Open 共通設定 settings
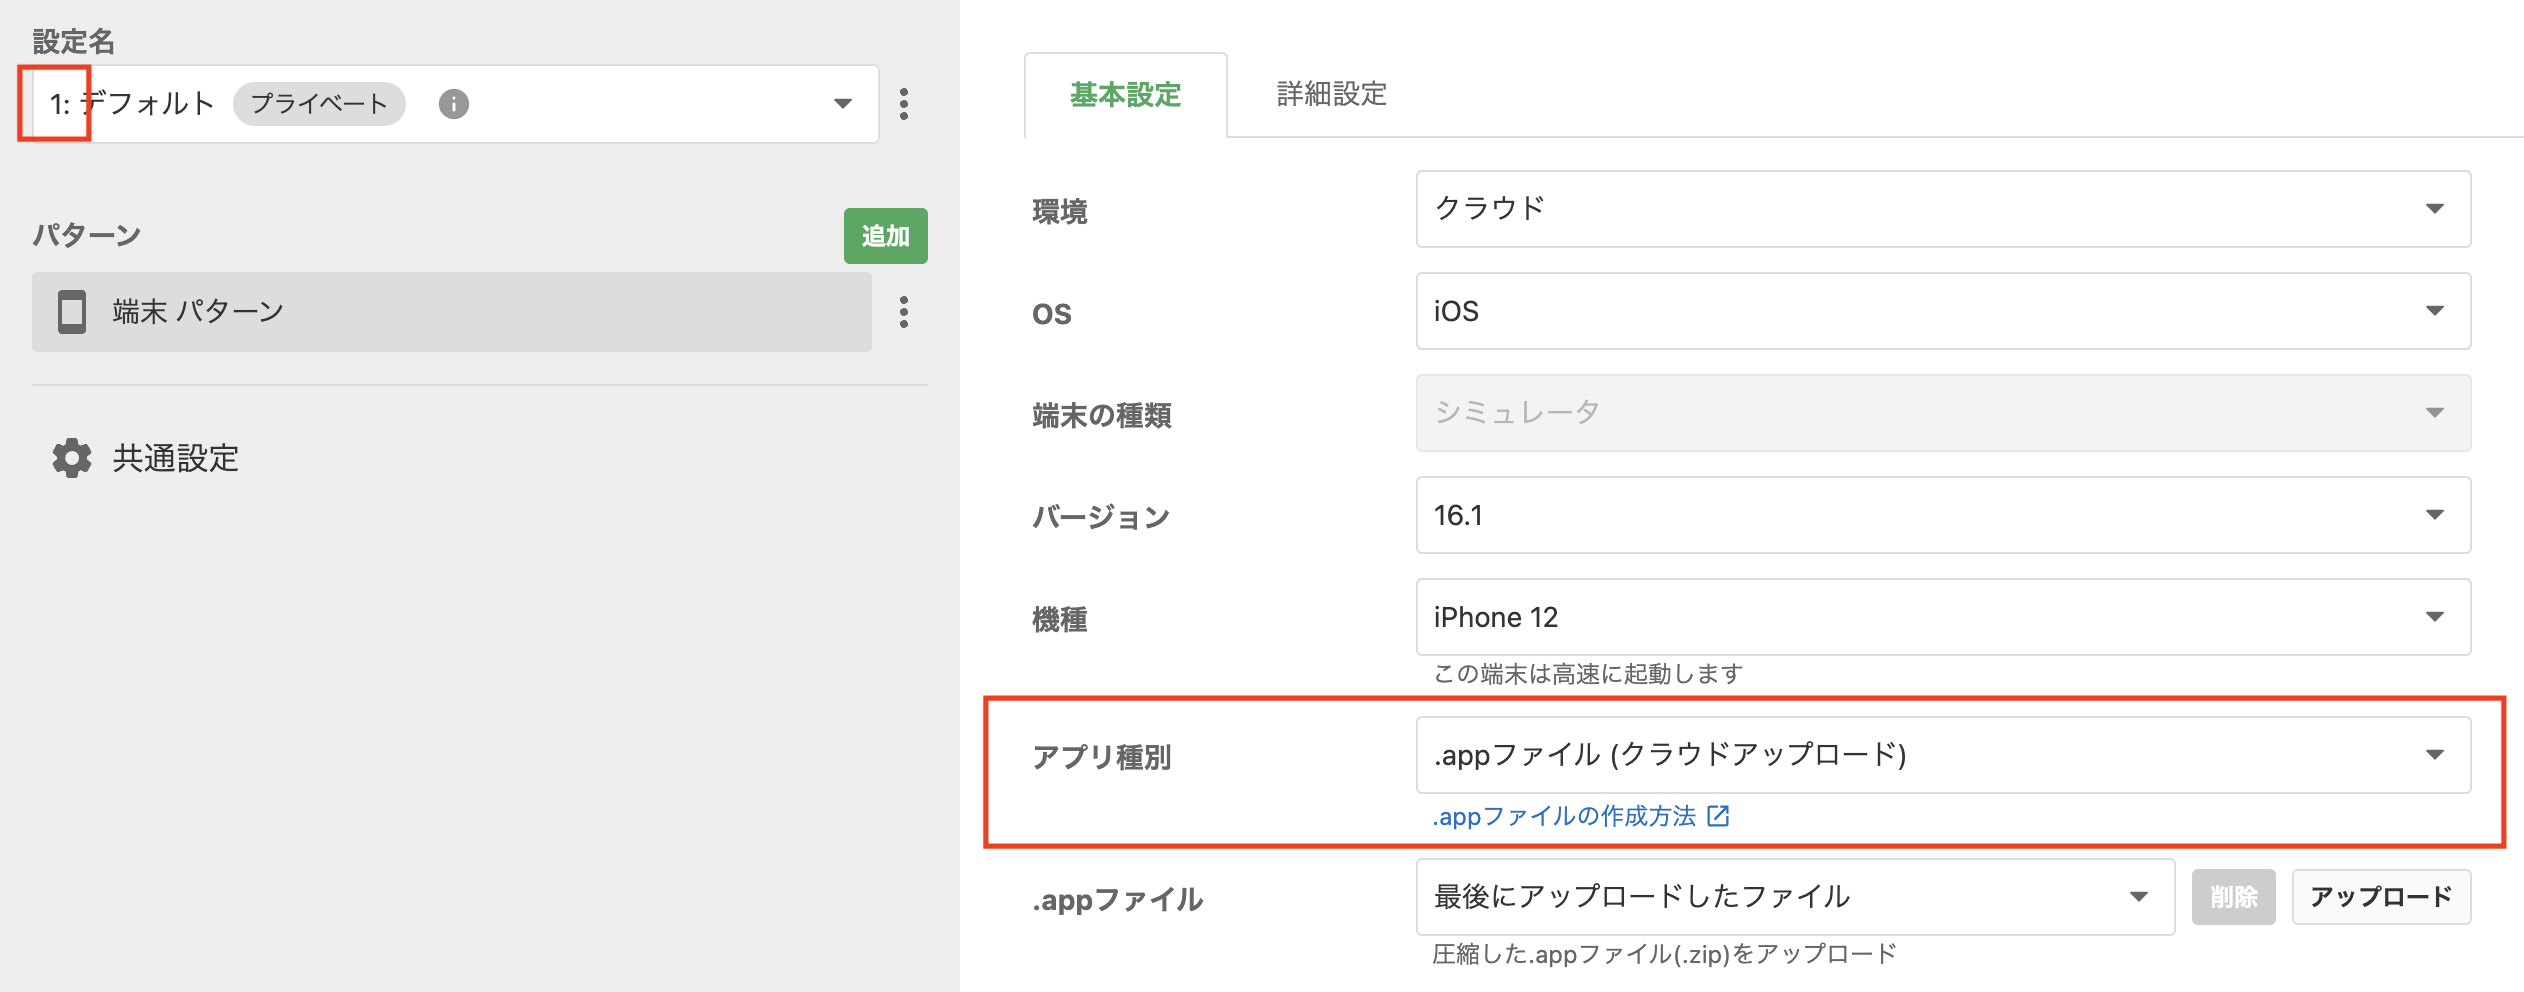The height and width of the screenshot is (992, 2524). coord(176,458)
